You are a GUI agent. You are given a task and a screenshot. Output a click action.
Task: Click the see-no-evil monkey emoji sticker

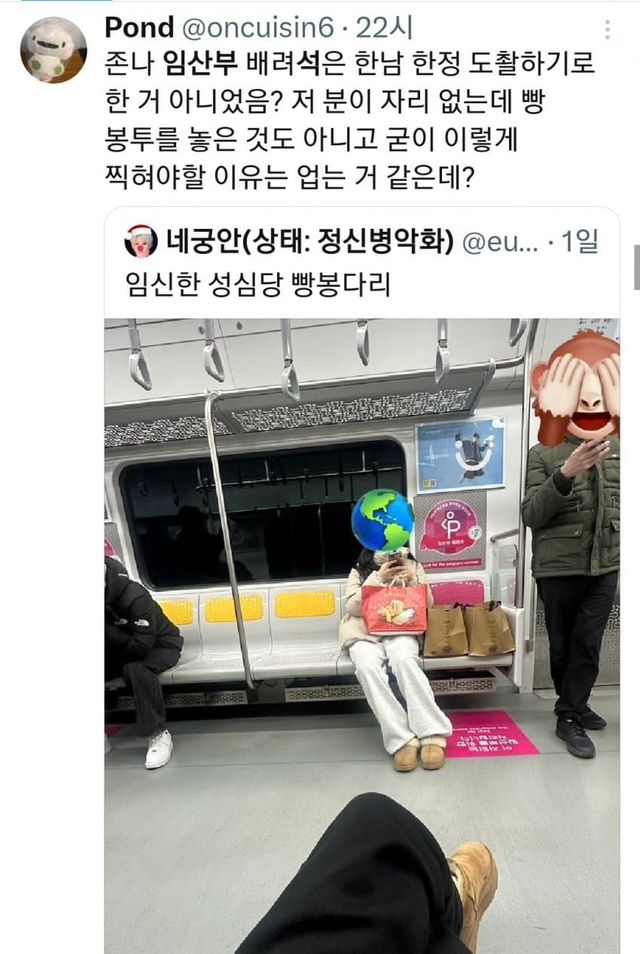576,386
